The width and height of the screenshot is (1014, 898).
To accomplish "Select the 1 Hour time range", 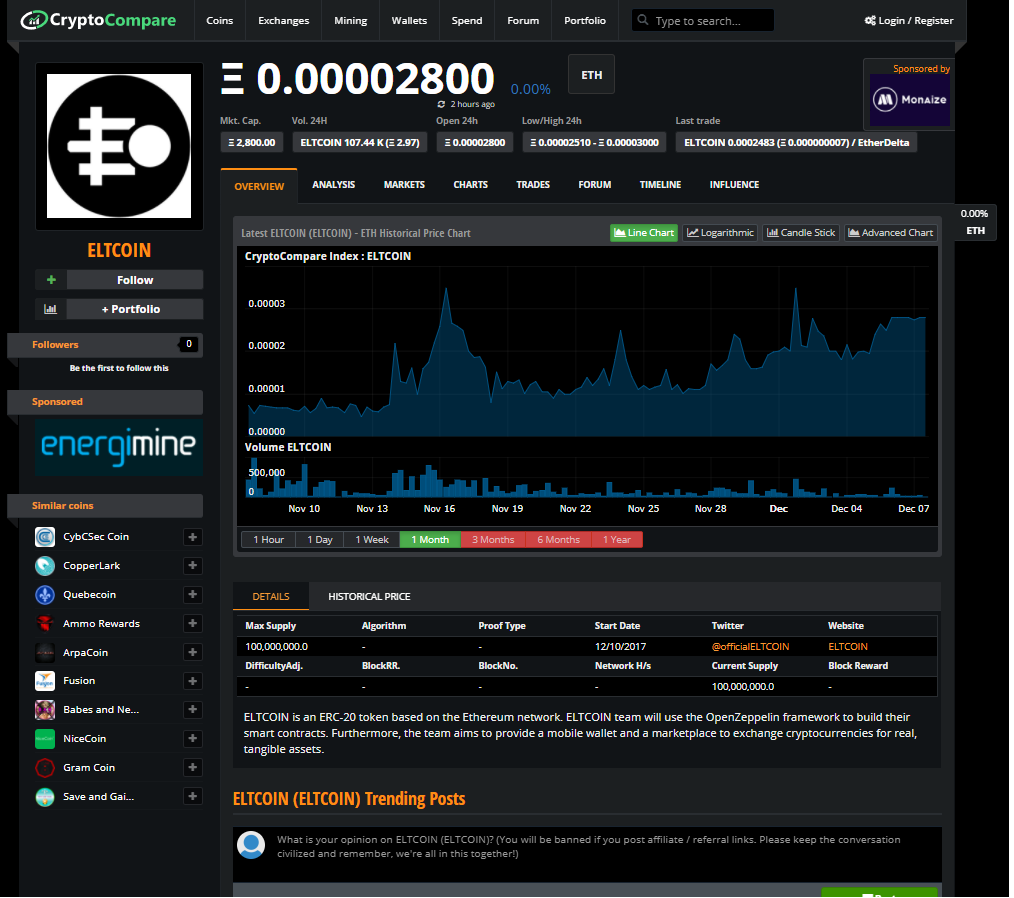I will point(268,540).
